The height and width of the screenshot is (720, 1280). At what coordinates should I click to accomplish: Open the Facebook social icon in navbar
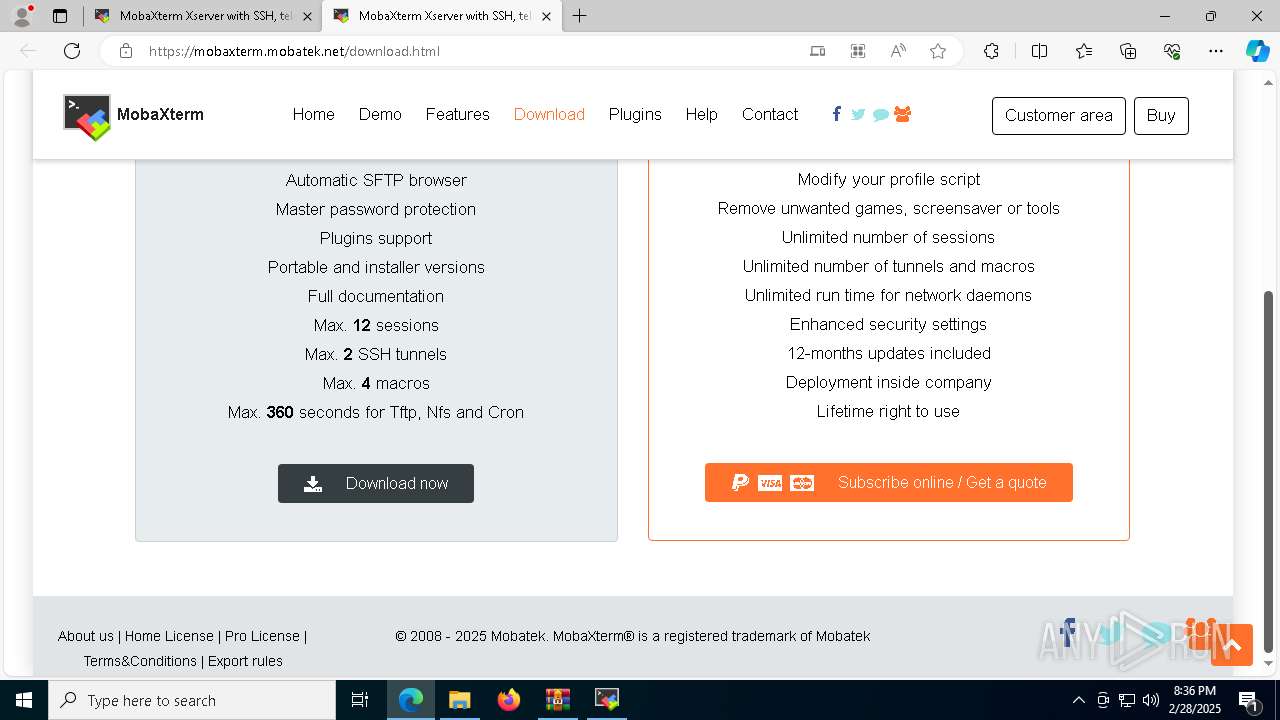coord(836,114)
